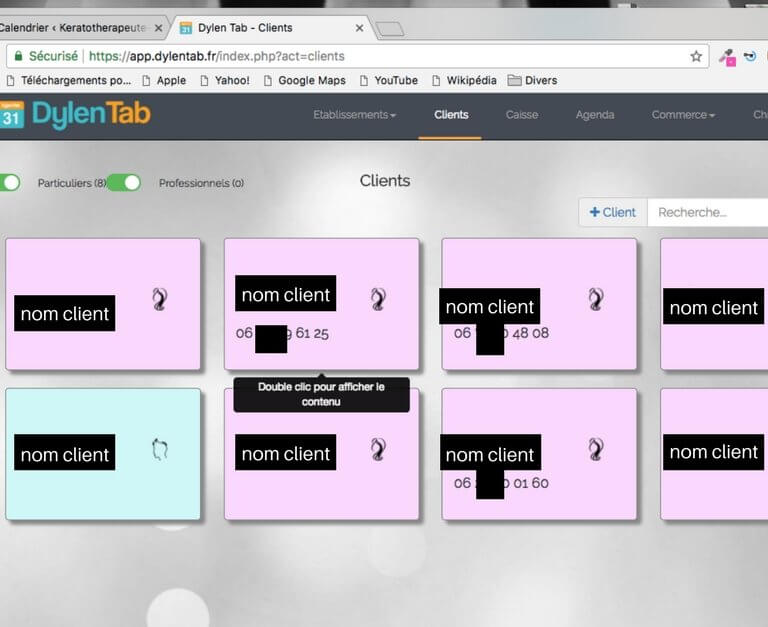Select the Clients navigation item
Screen dimensions: 768x627
click(451, 115)
